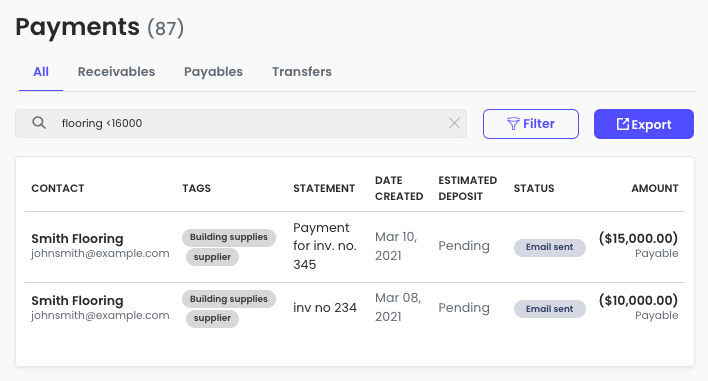The width and height of the screenshot is (708, 381).
Task: Export payments using the Export button
Action: pyautogui.click(x=643, y=124)
